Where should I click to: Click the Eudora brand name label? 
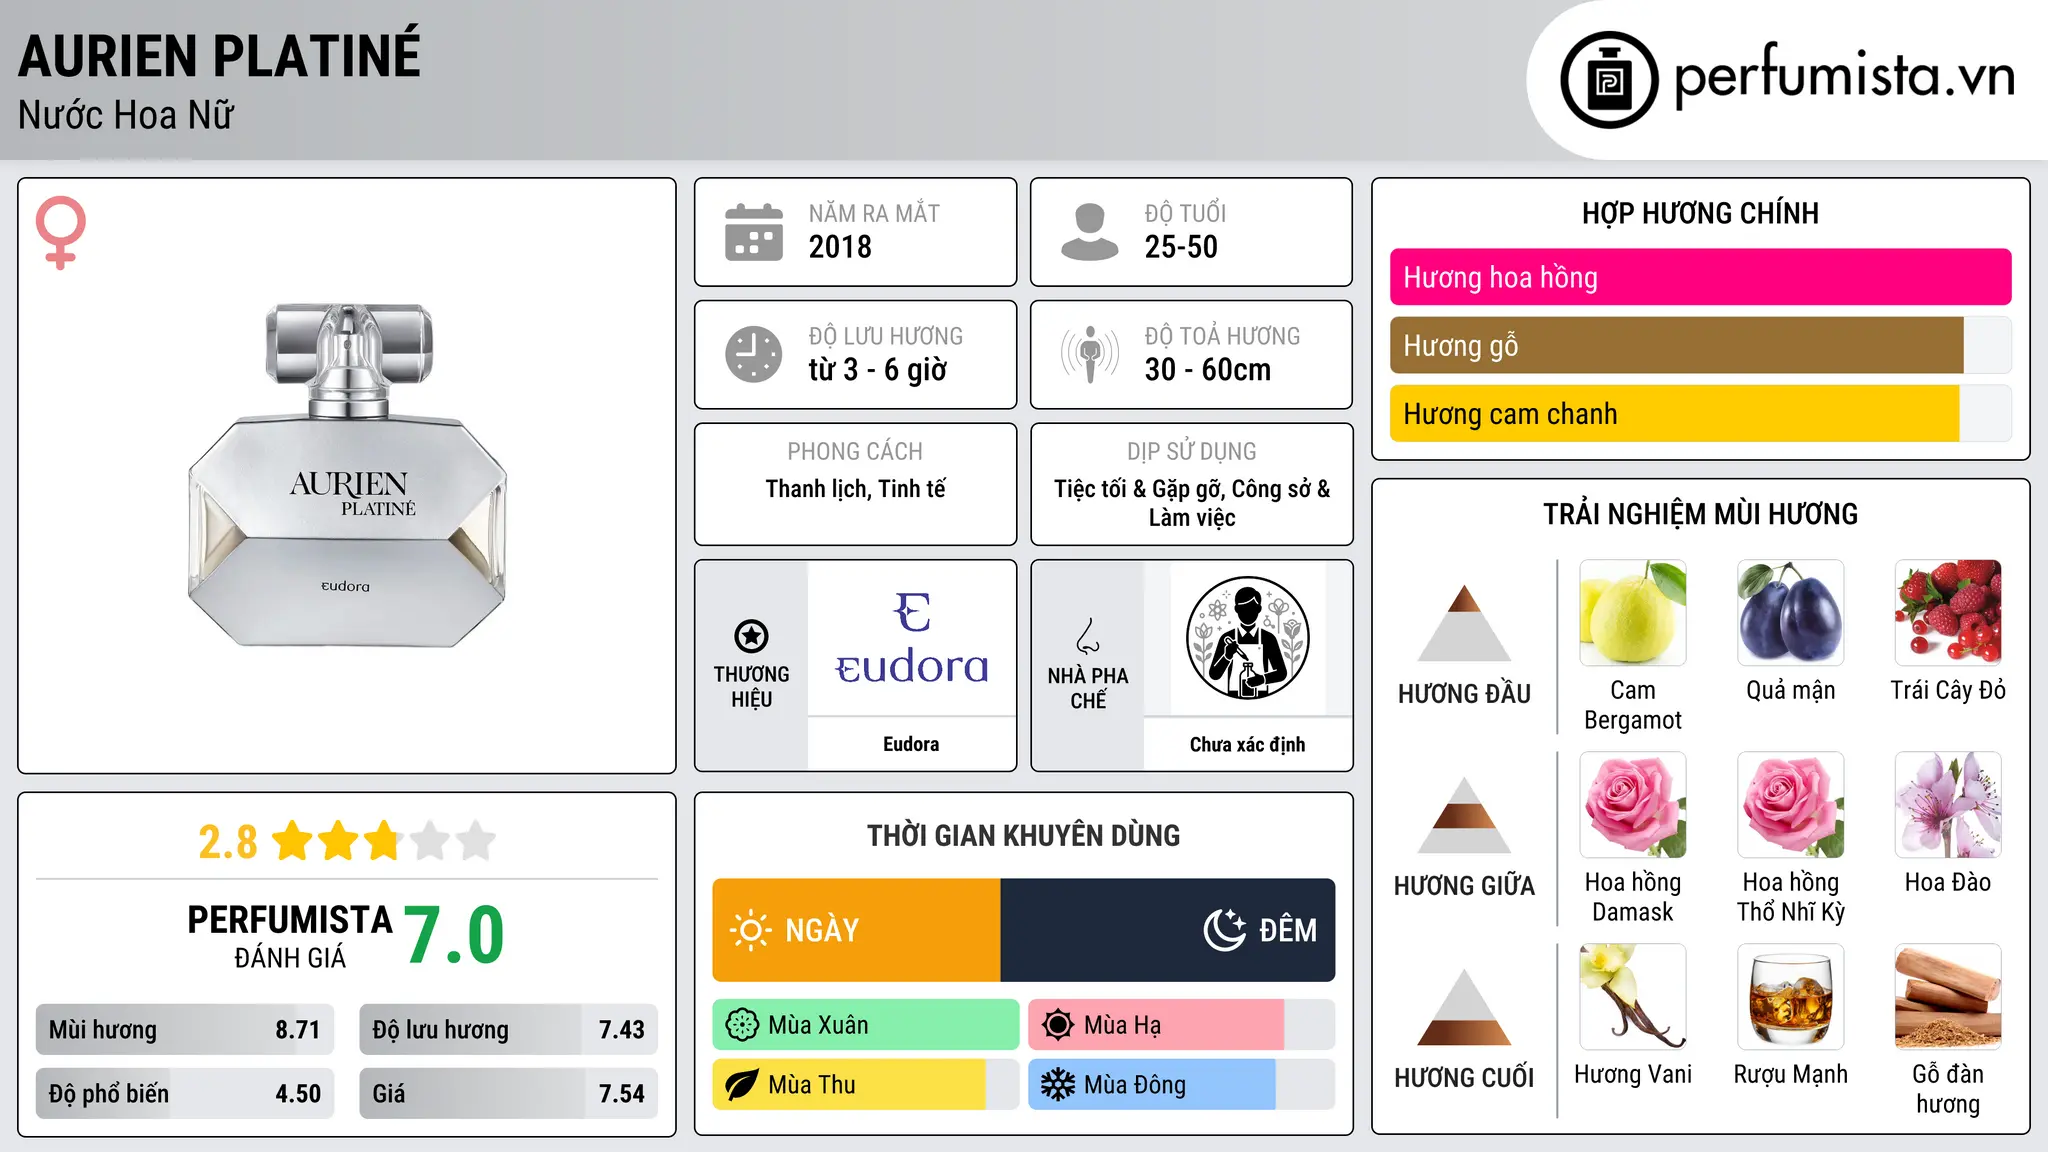pos(911,744)
